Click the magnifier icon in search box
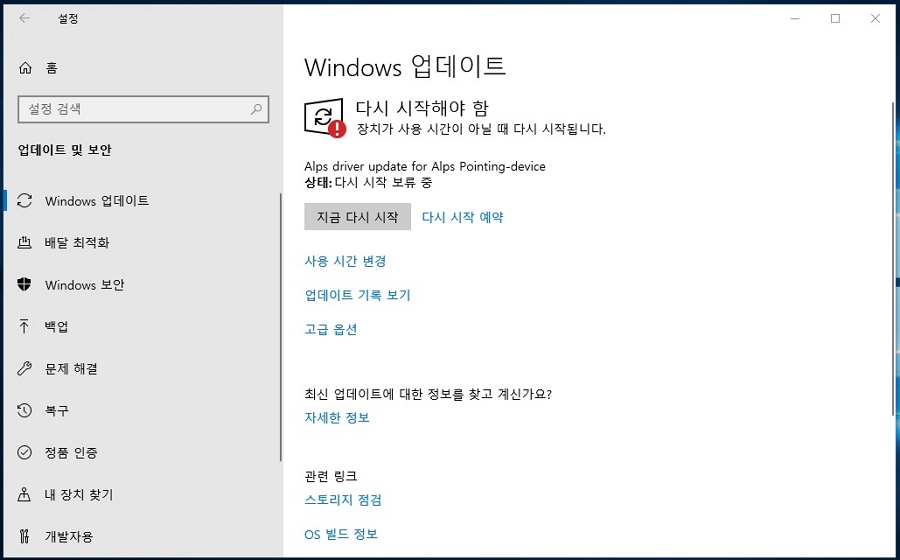The height and width of the screenshot is (560, 900). click(257, 109)
